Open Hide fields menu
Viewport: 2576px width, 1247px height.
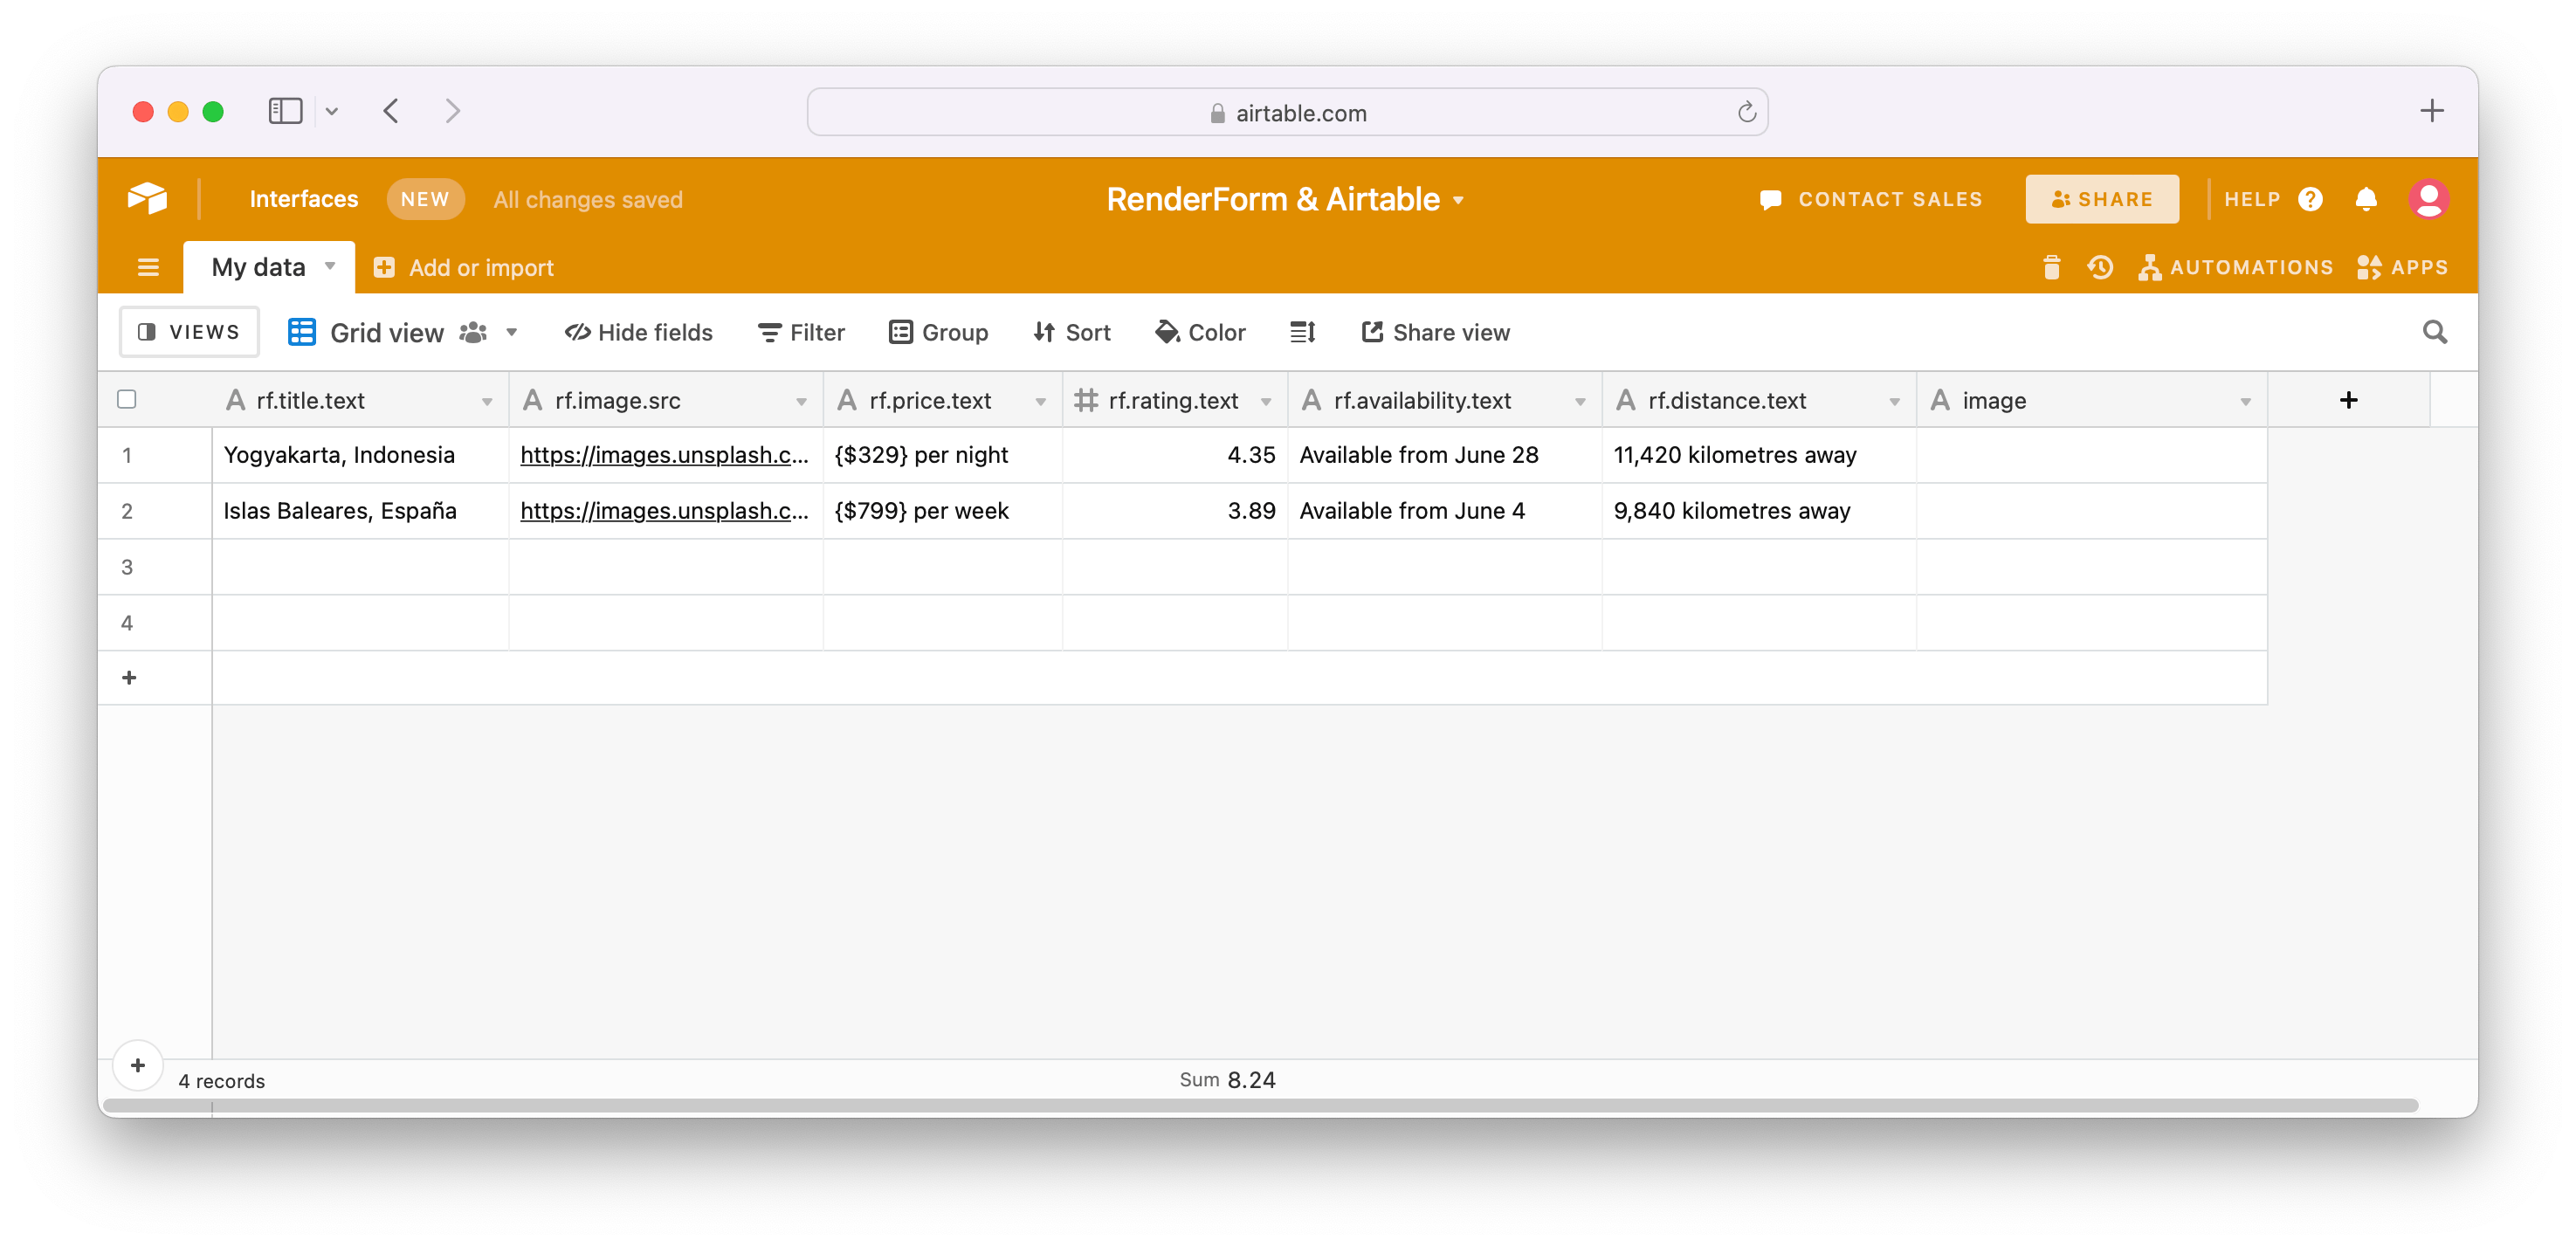638,332
